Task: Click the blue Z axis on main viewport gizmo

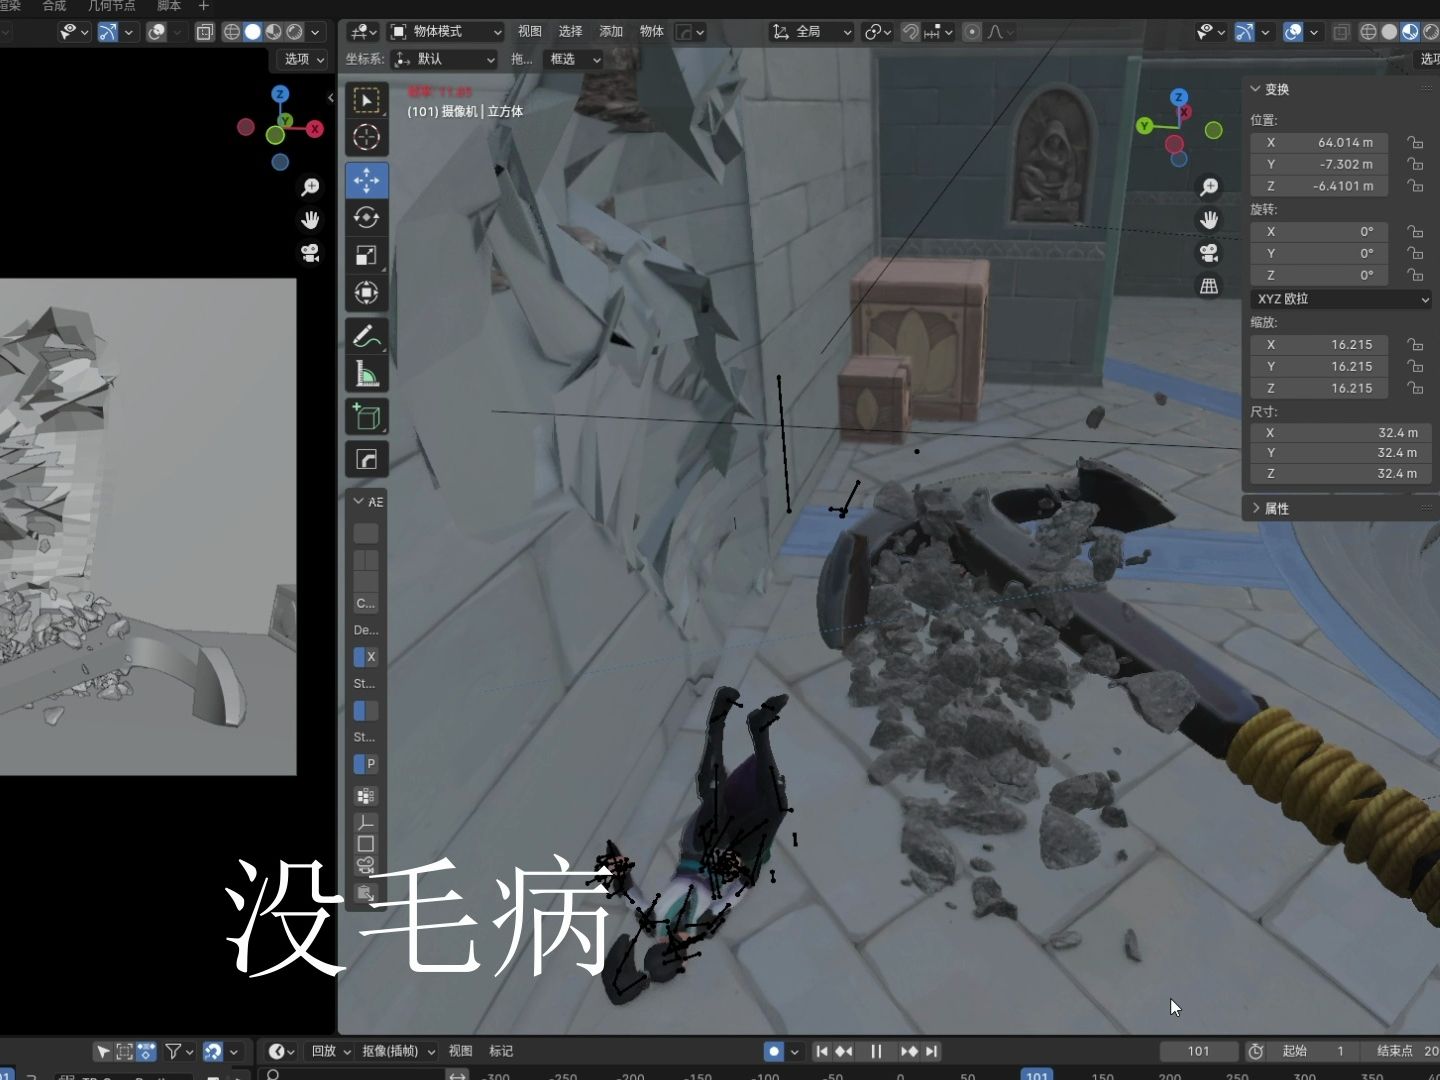Action: click(1179, 97)
